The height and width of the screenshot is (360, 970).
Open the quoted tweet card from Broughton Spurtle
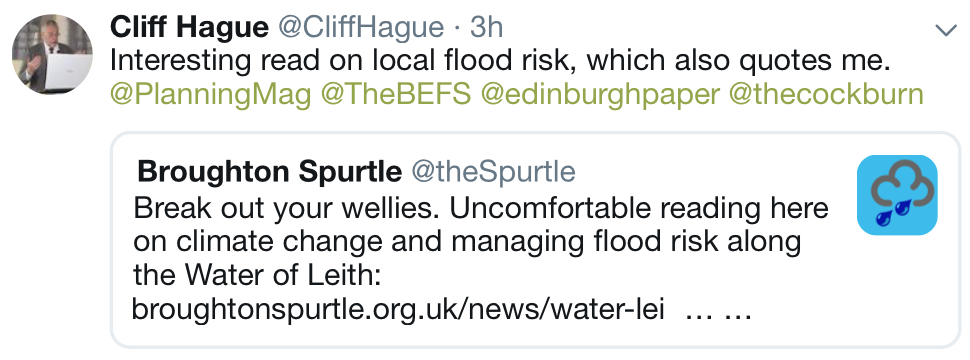click(x=536, y=239)
